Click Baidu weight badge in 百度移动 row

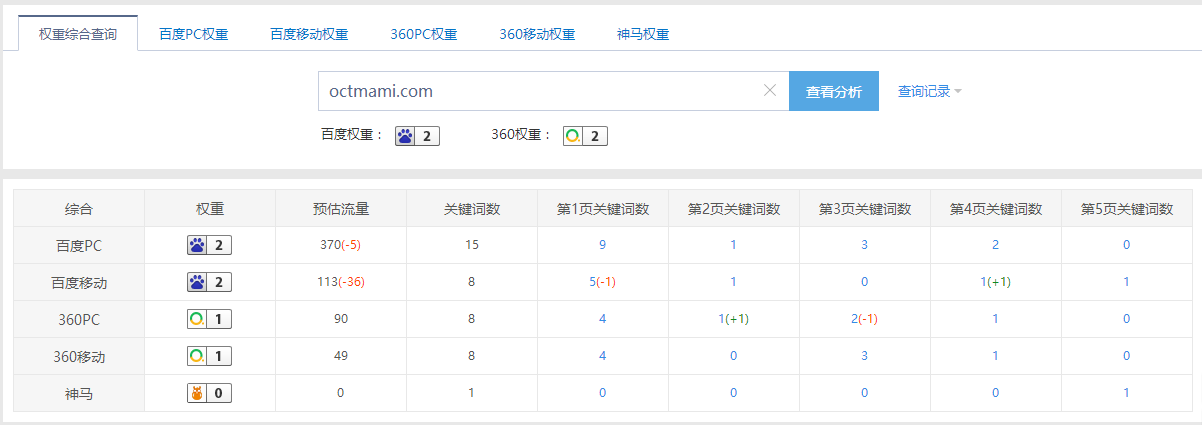210,282
